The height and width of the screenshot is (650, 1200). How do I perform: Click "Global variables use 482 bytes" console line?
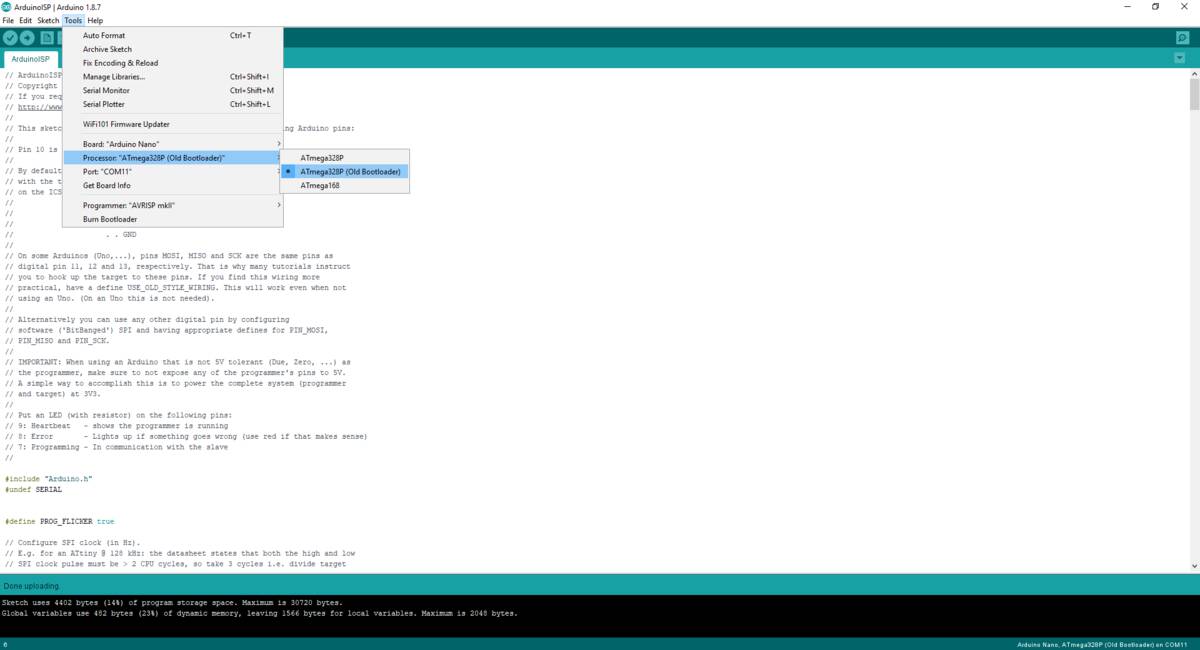tap(260, 613)
